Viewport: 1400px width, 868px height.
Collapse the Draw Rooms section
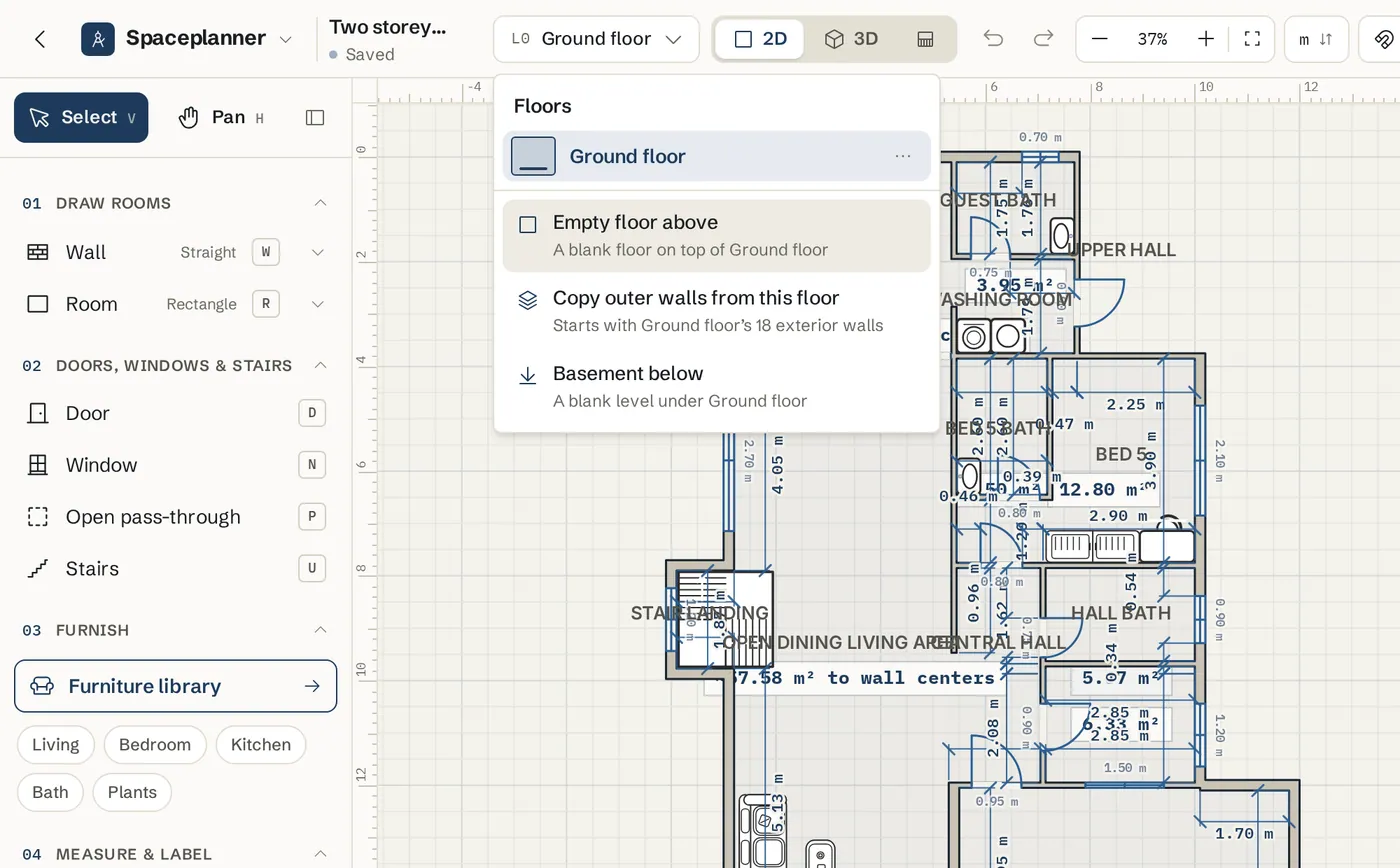(x=320, y=203)
